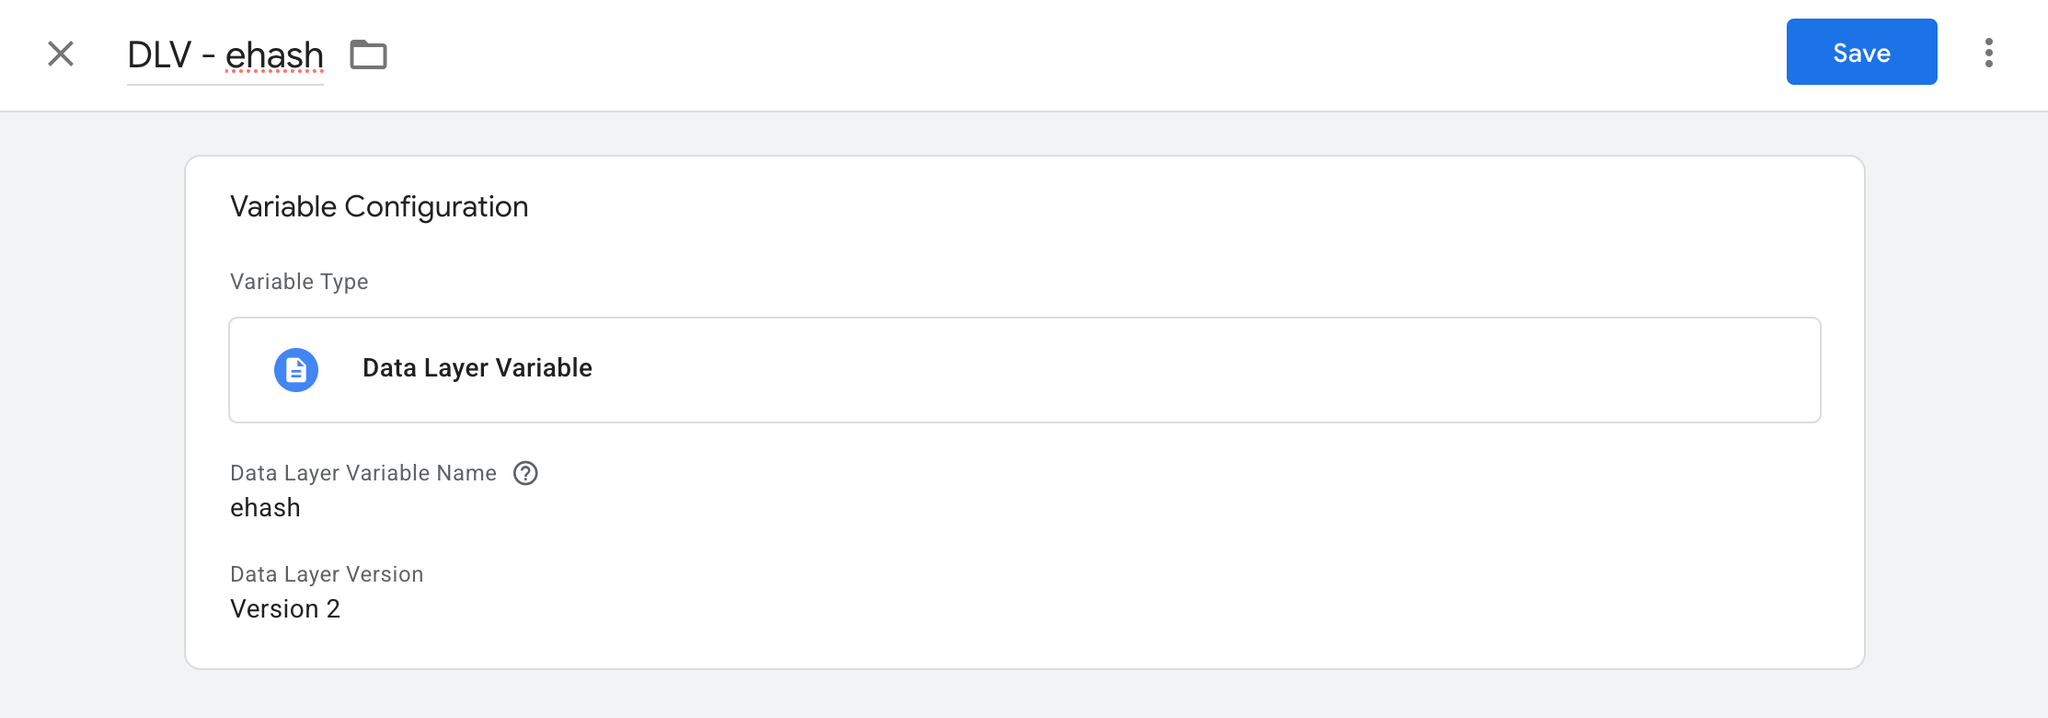Close the variable editor with the X icon
The image size is (2048, 718).
[x=61, y=54]
